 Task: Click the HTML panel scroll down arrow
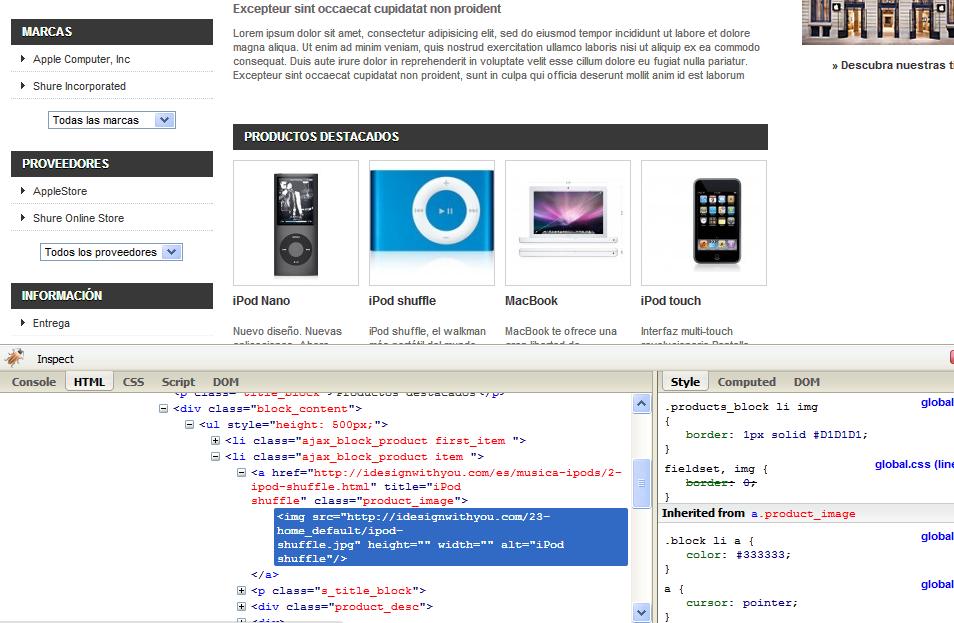641,612
